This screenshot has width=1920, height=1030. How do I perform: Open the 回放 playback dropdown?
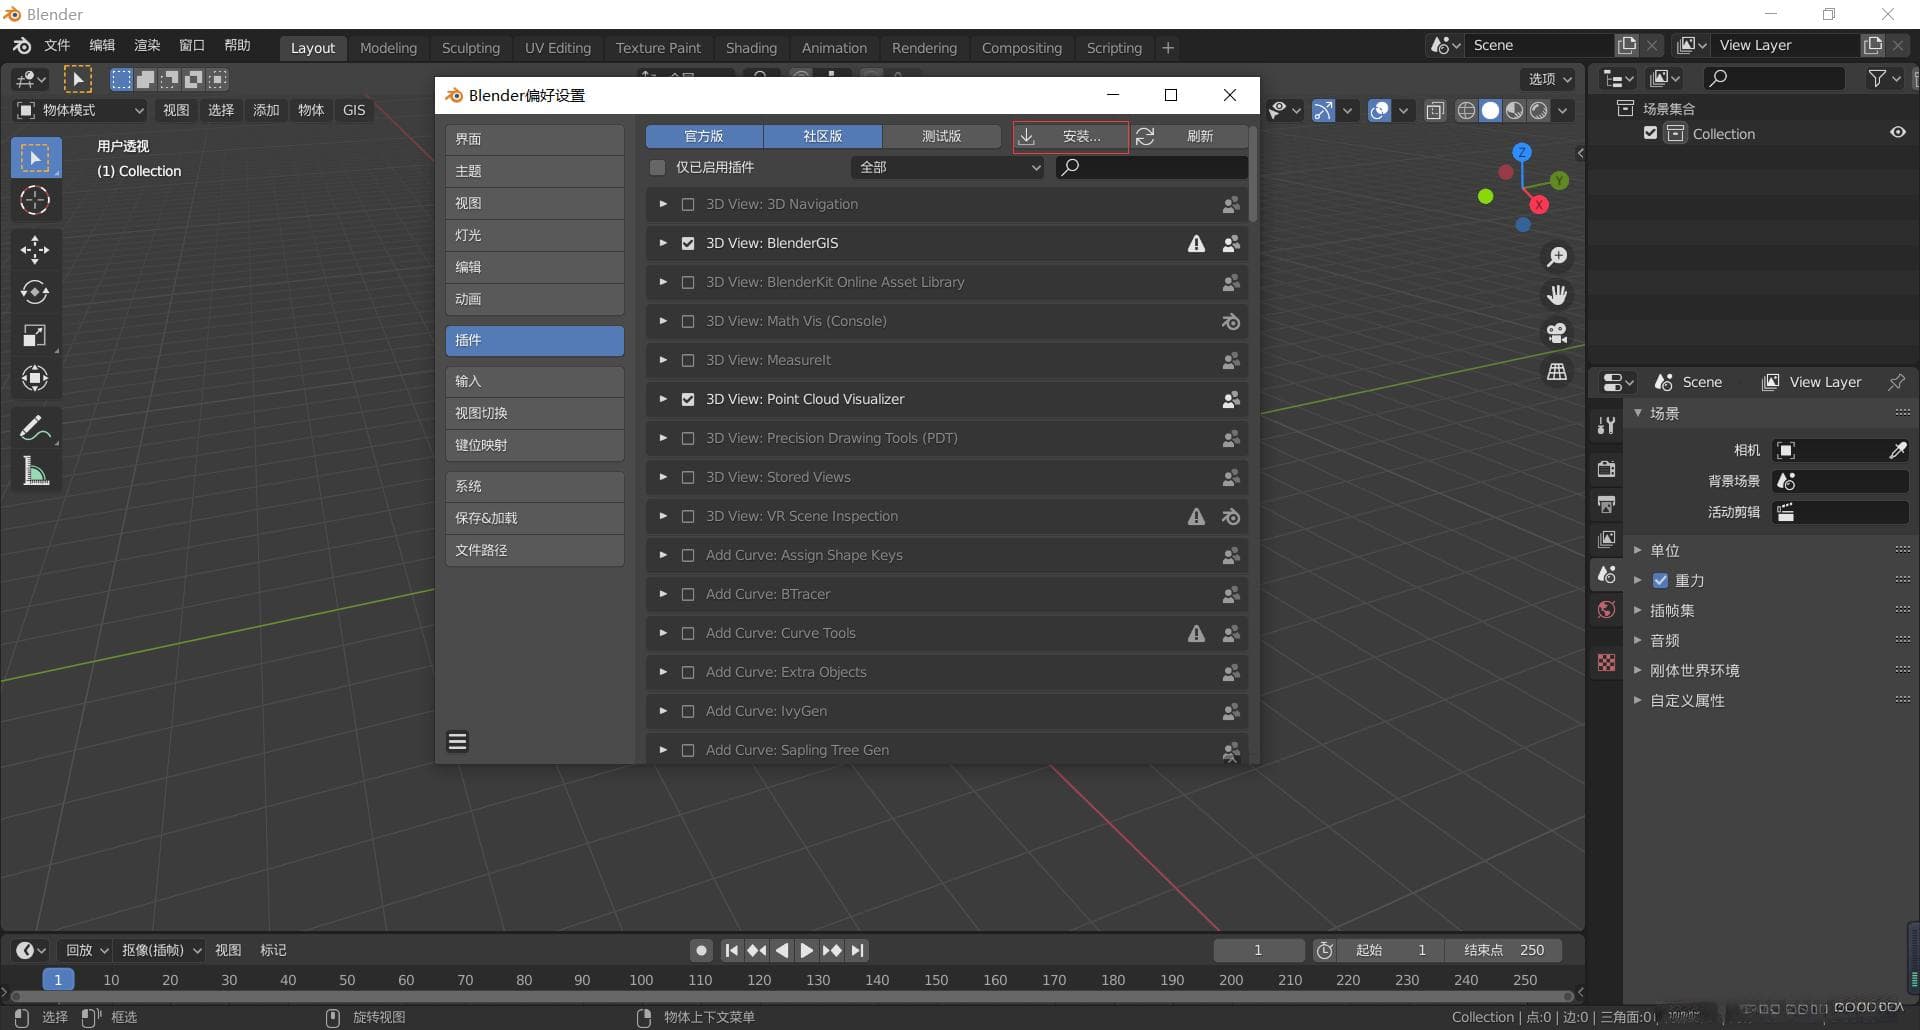(86, 950)
